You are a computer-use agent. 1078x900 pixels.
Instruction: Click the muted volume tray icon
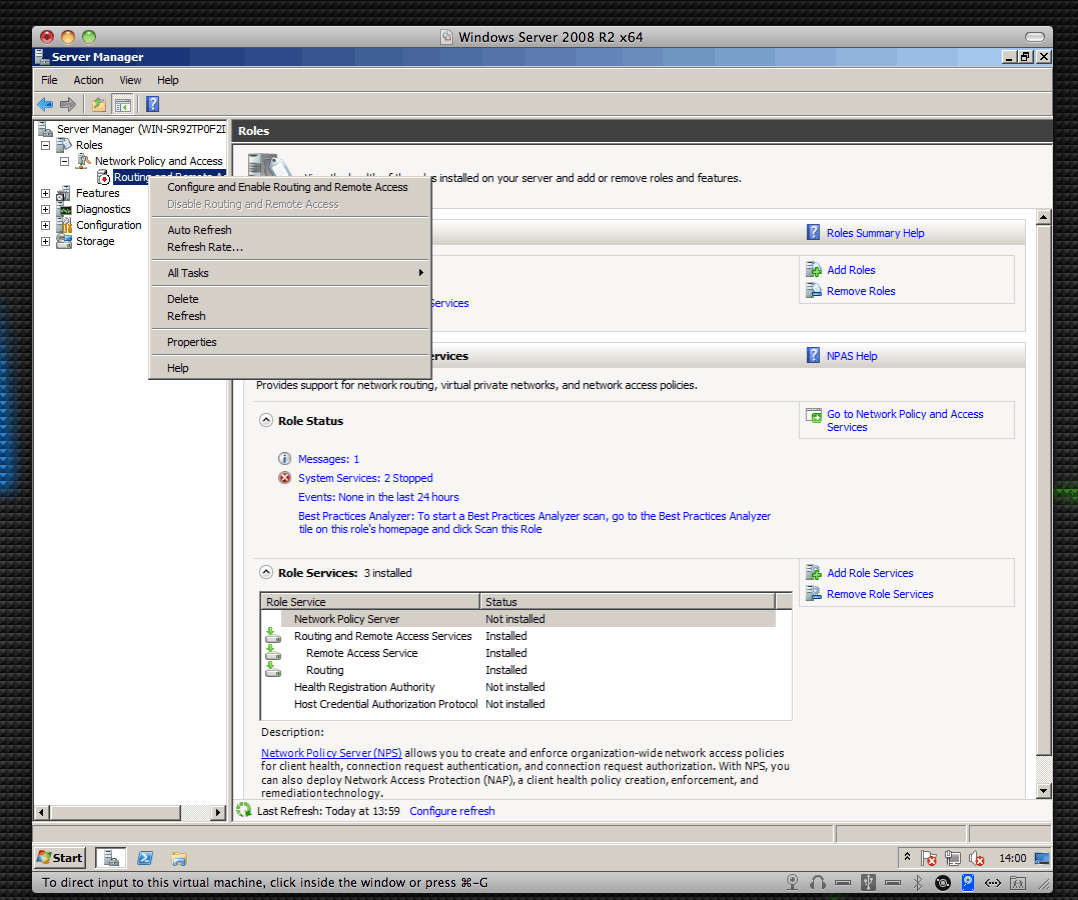coord(976,858)
